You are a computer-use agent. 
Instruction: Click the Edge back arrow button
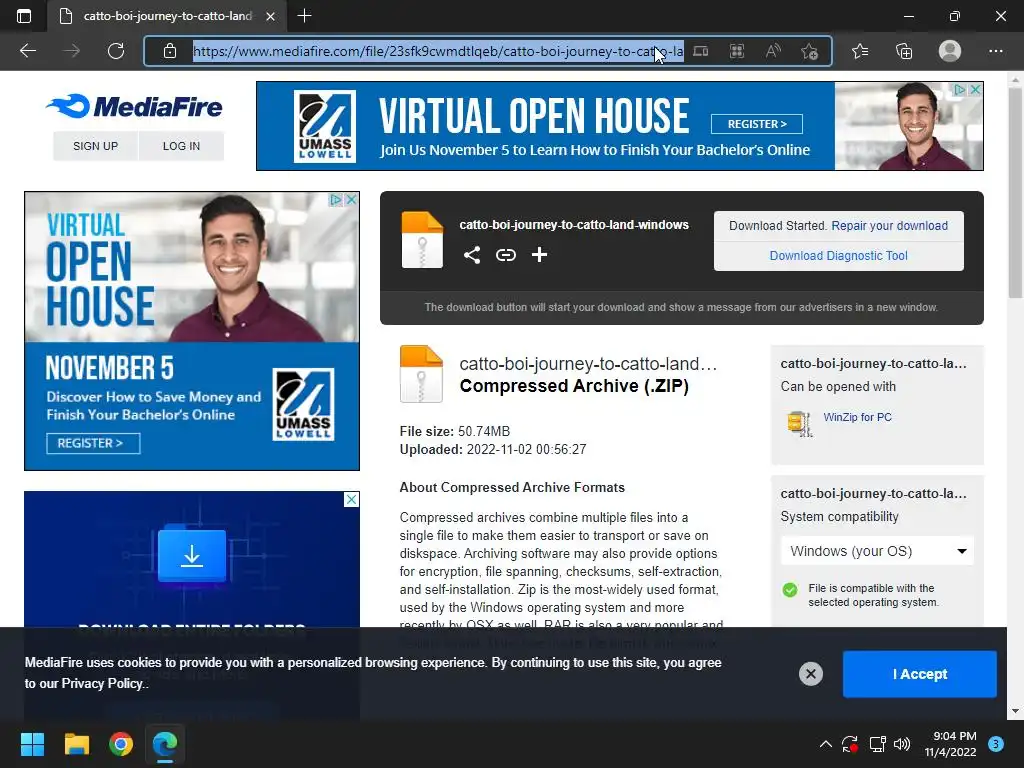click(x=27, y=51)
